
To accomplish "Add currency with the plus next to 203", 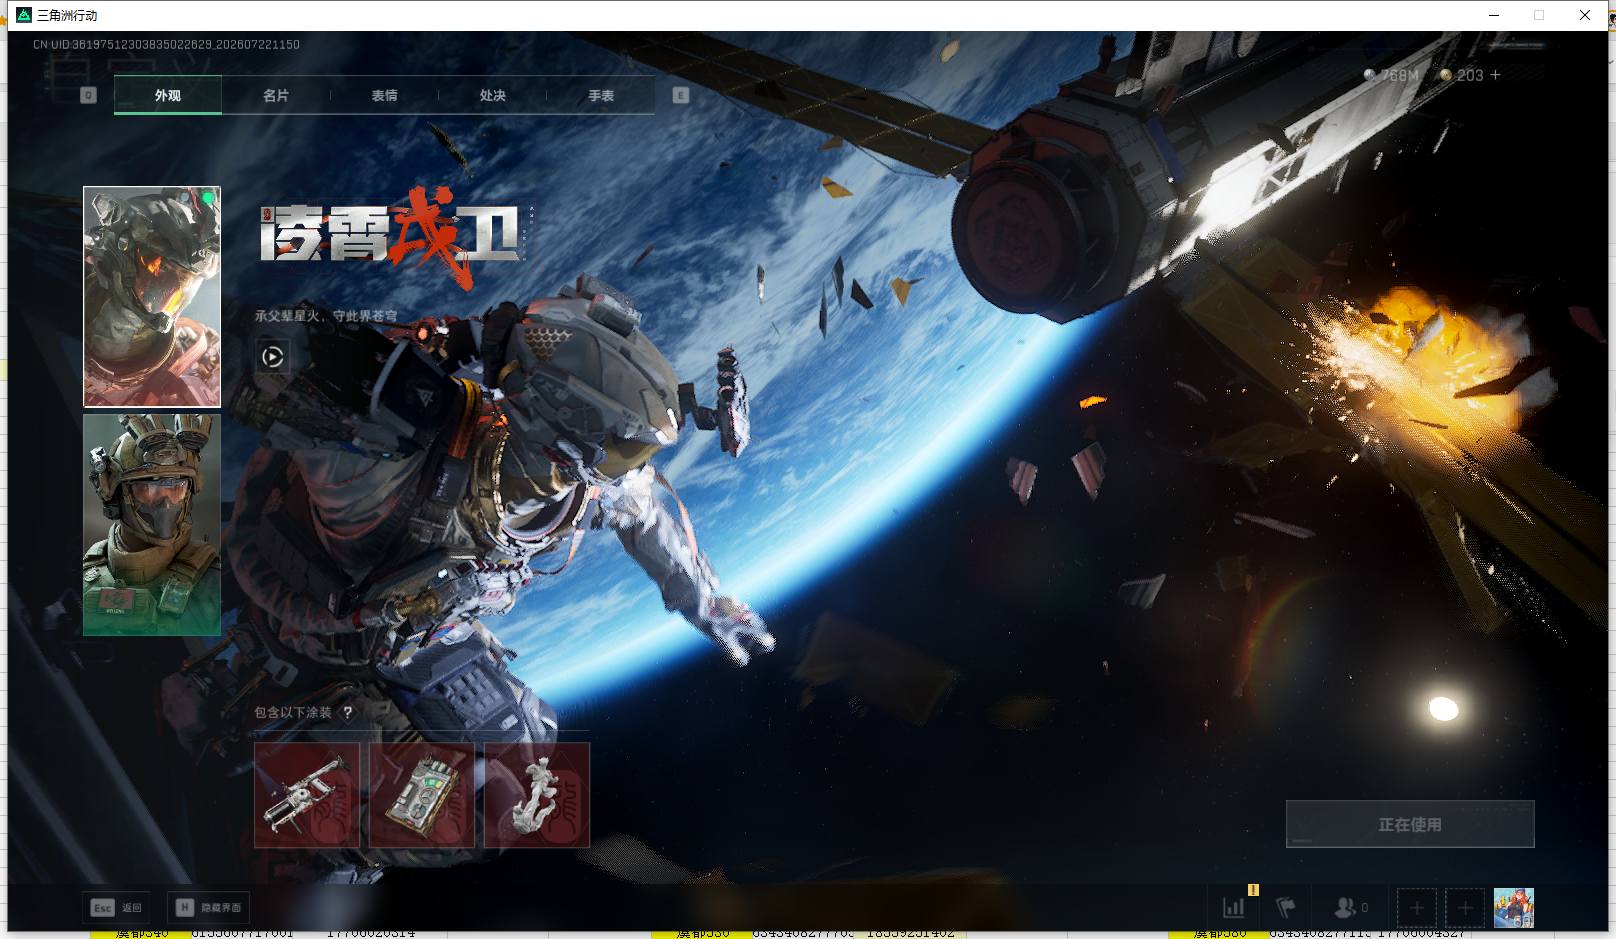I will click(1495, 75).
